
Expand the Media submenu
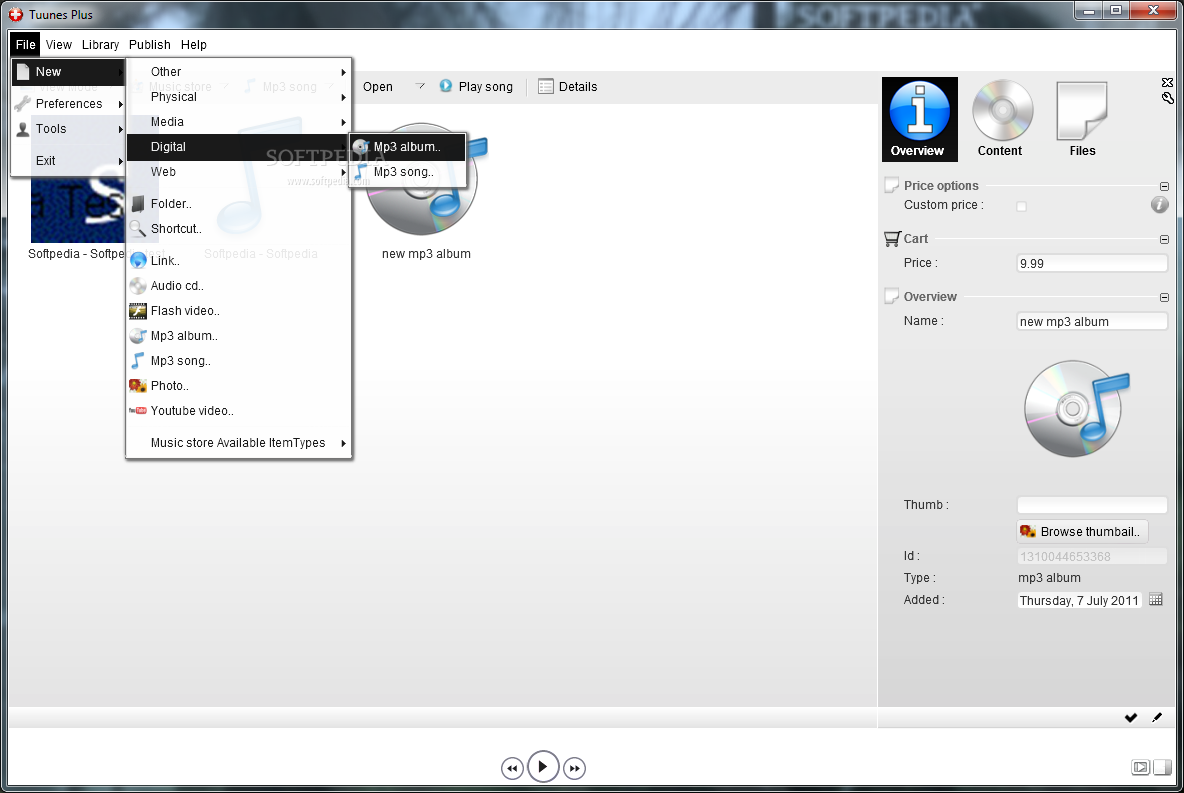click(239, 122)
